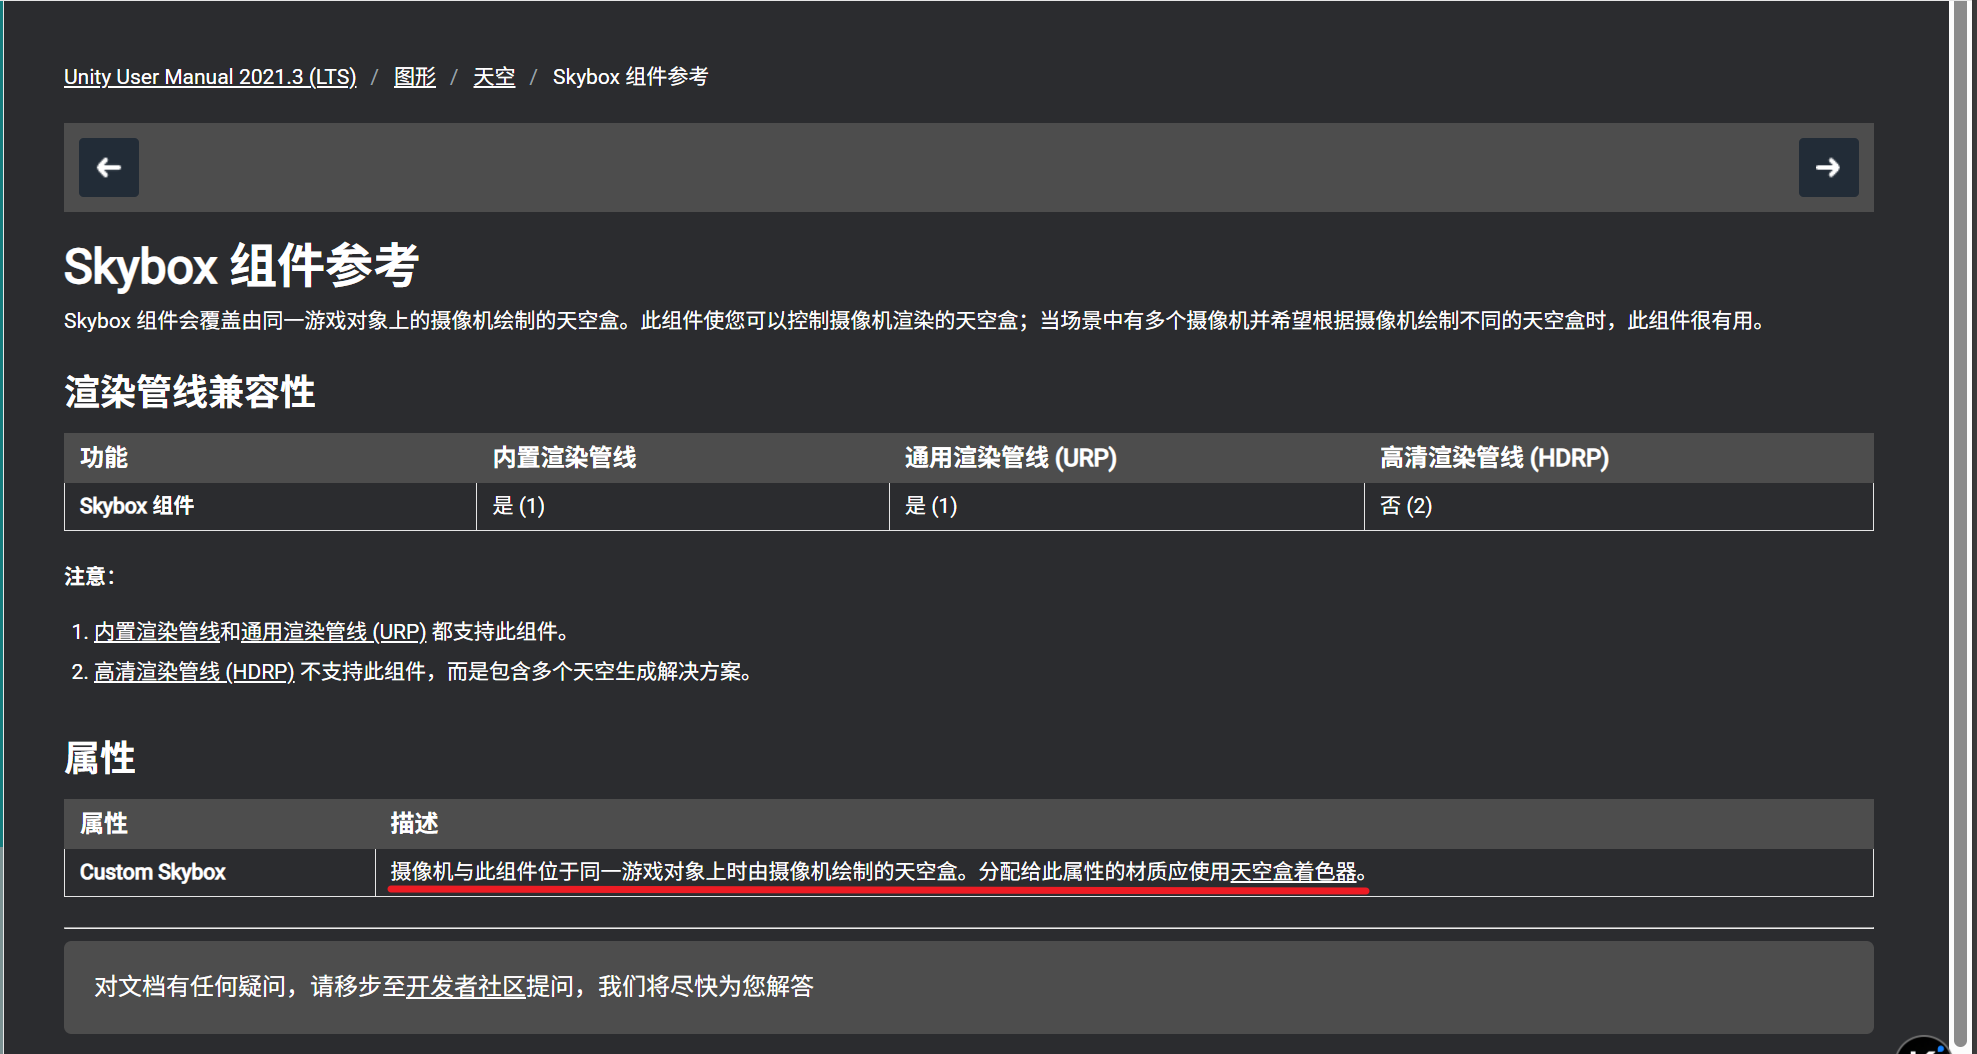Open the 天空盒着色器 link

coord(1293,872)
